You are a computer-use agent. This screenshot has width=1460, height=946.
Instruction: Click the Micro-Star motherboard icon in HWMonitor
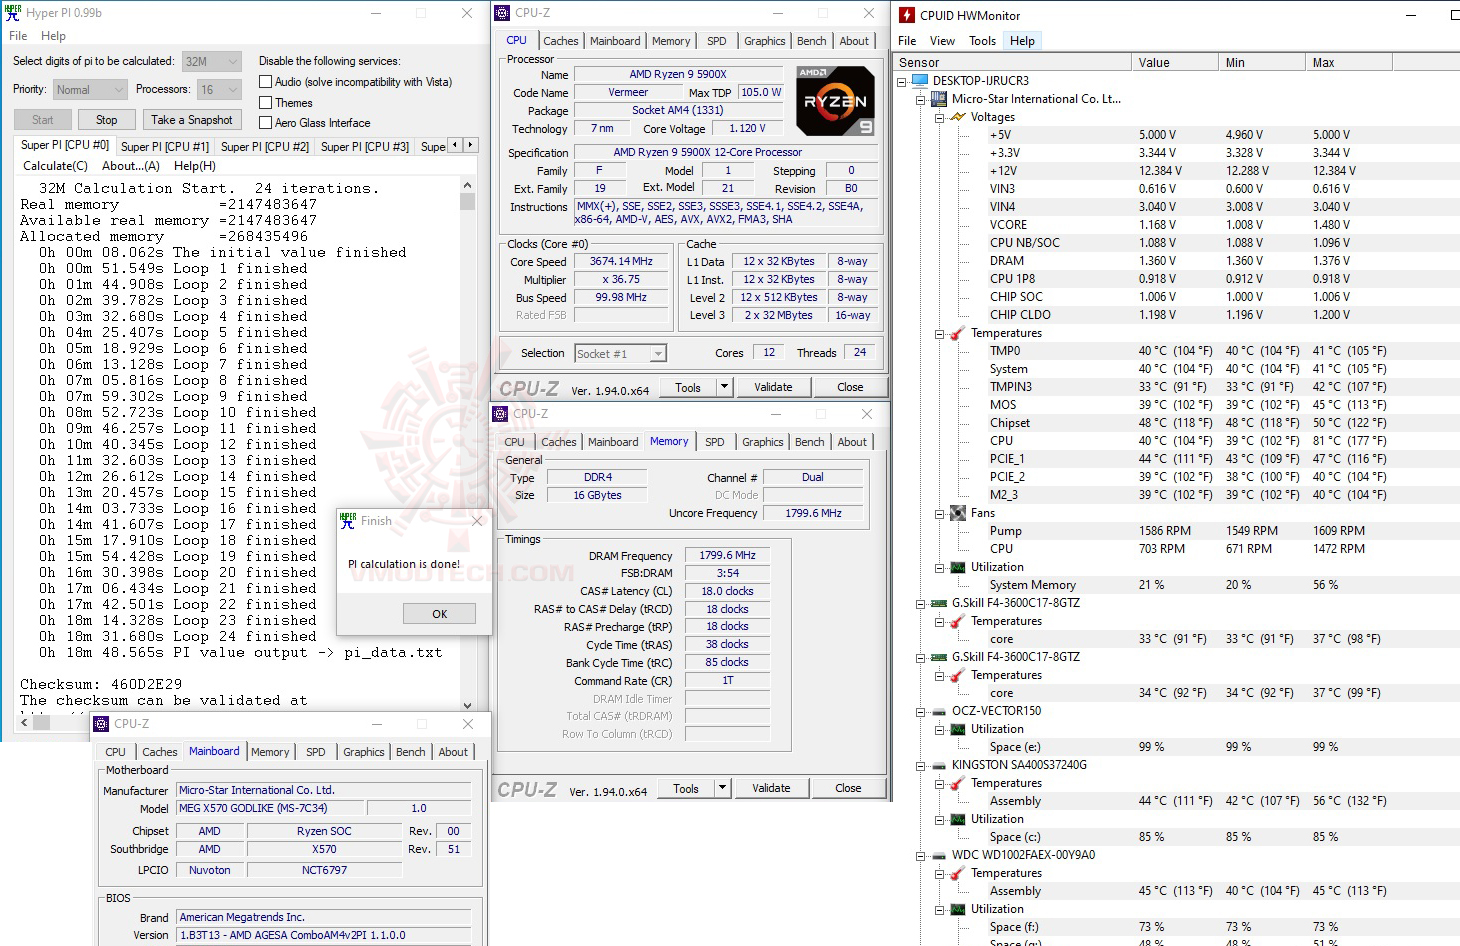pyautogui.click(x=939, y=99)
